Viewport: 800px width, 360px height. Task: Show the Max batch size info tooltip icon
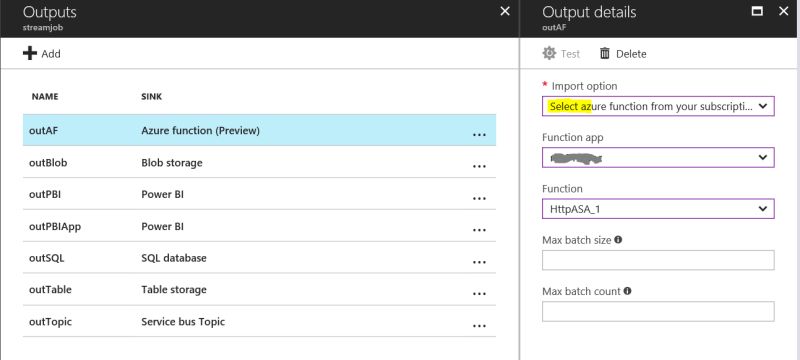point(618,239)
